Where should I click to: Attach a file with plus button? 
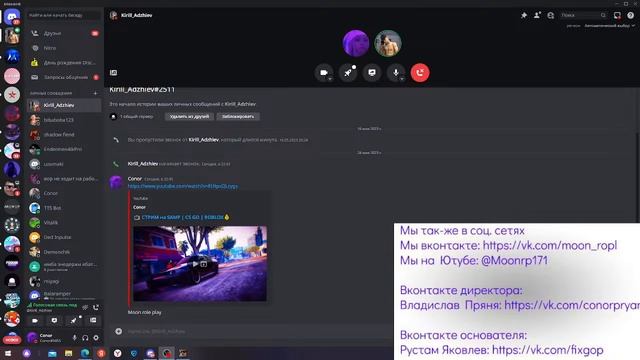(x=118, y=331)
